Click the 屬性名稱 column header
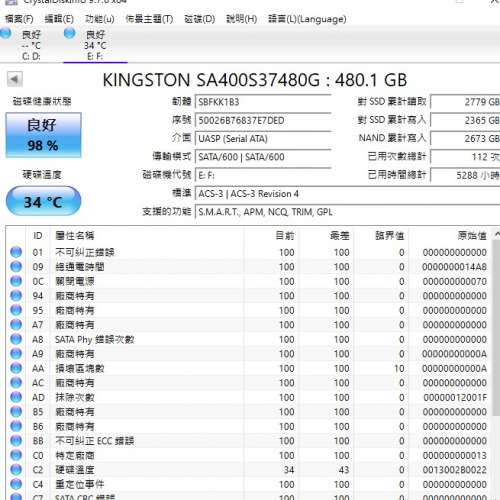The image size is (500, 500). [147, 236]
